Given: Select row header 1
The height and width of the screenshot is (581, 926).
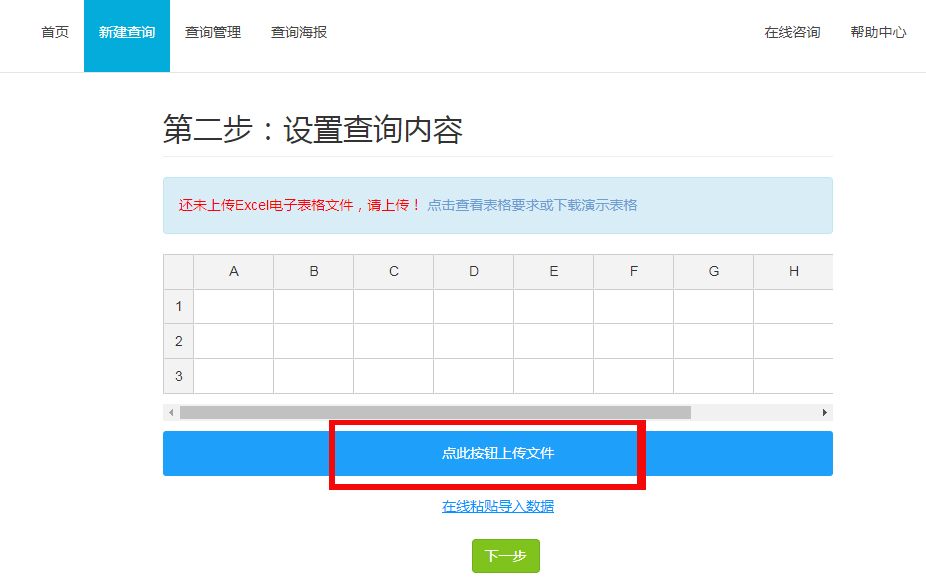Looking at the screenshot, I should (178, 306).
